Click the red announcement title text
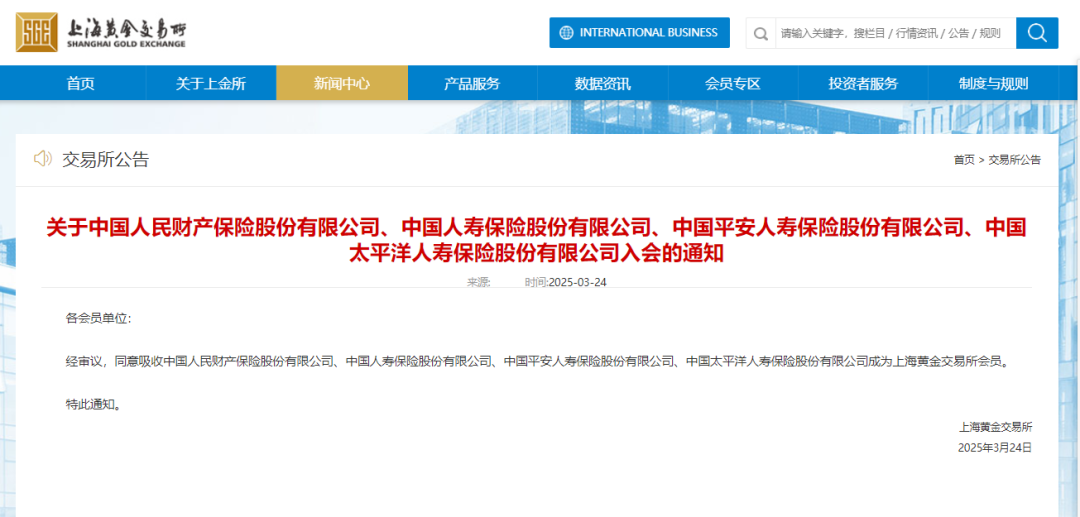Viewport: 1080px width, 517px height. [536, 240]
